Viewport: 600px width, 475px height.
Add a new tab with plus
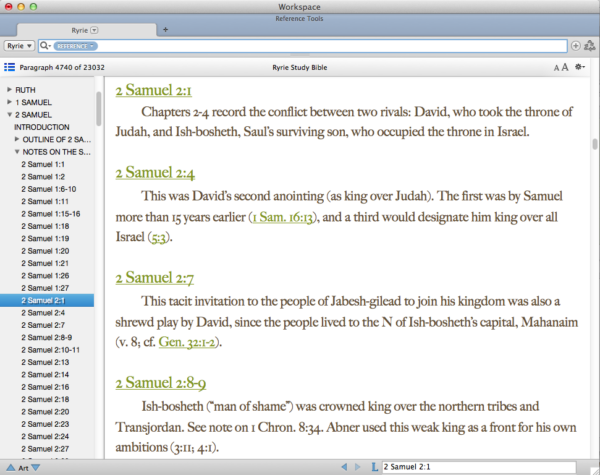click(165, 29)
